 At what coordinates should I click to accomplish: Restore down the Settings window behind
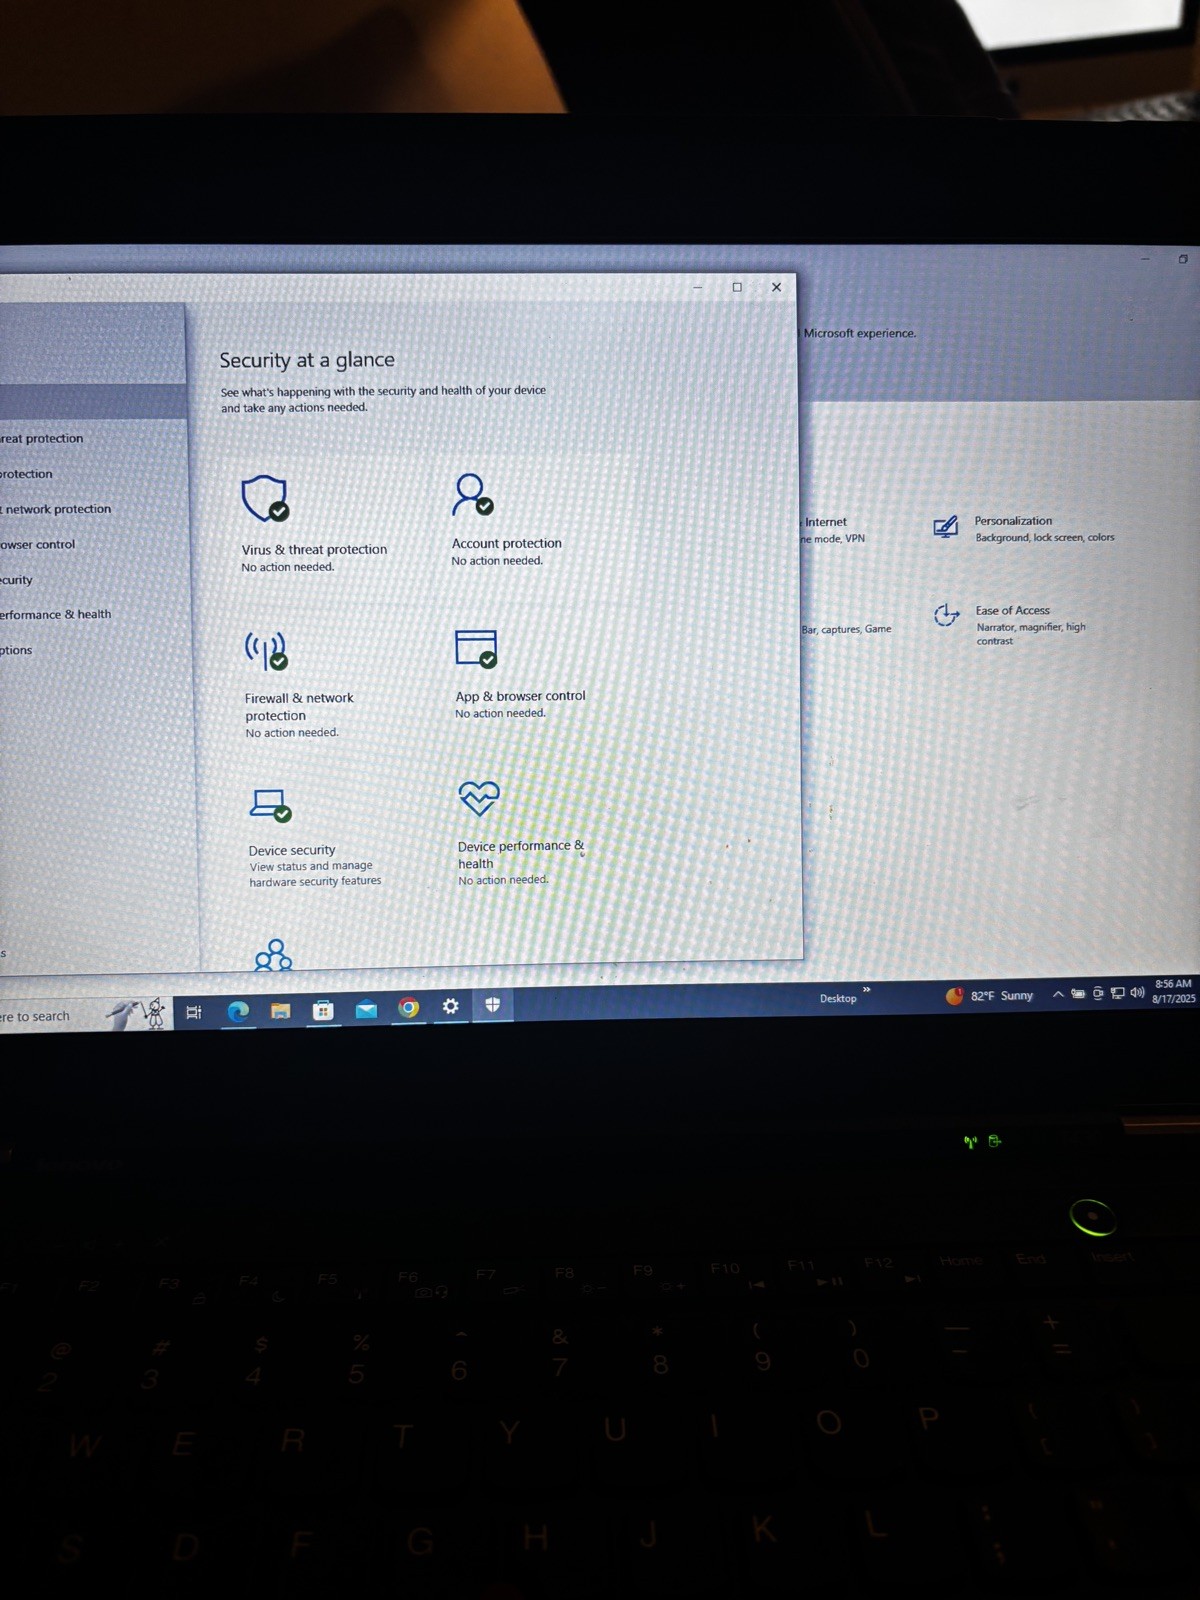click(1183, 259)
